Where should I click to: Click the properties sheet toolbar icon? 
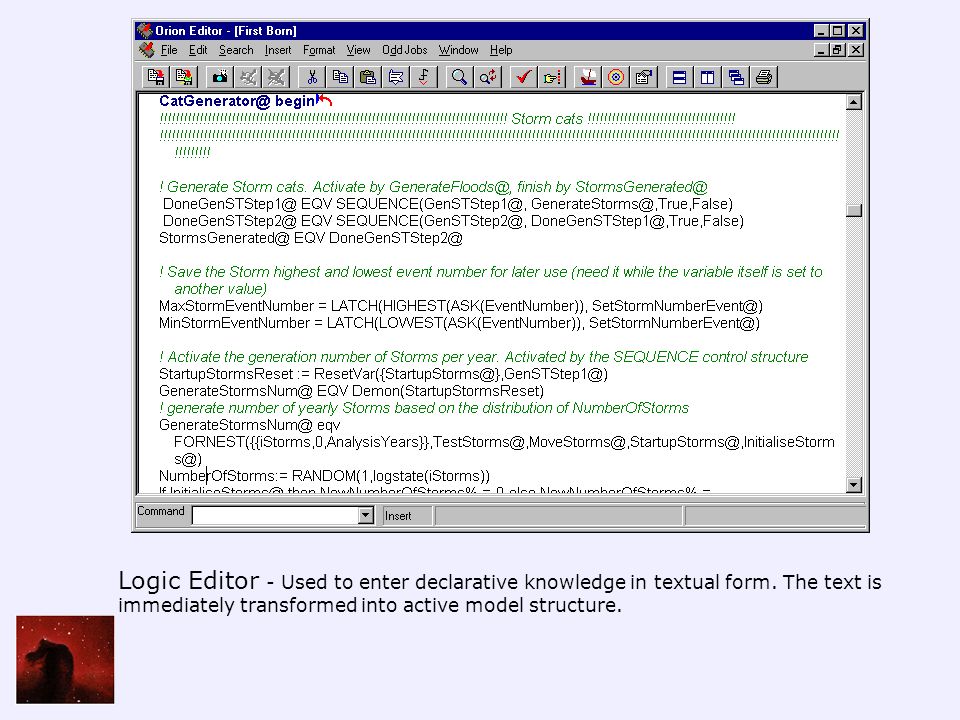[x=644, y=77]
